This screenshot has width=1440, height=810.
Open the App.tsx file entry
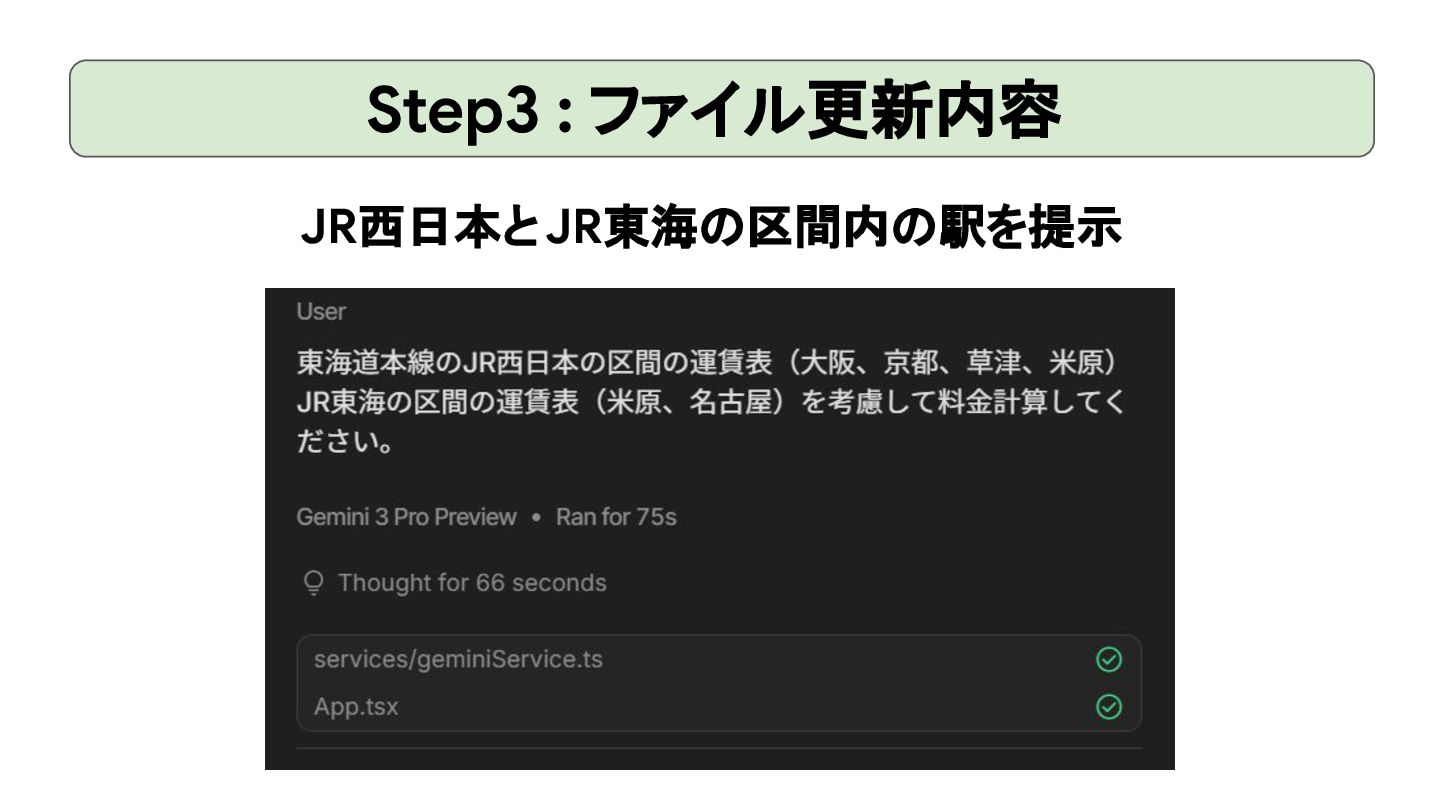pos(719,707)
